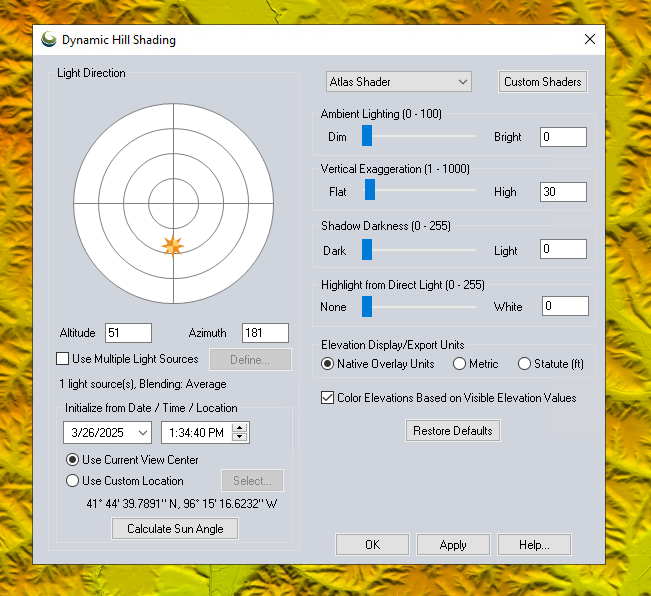
Task: Click the 'High' label of Vertical Exaggeration
Action: click(x=505, y=192)
